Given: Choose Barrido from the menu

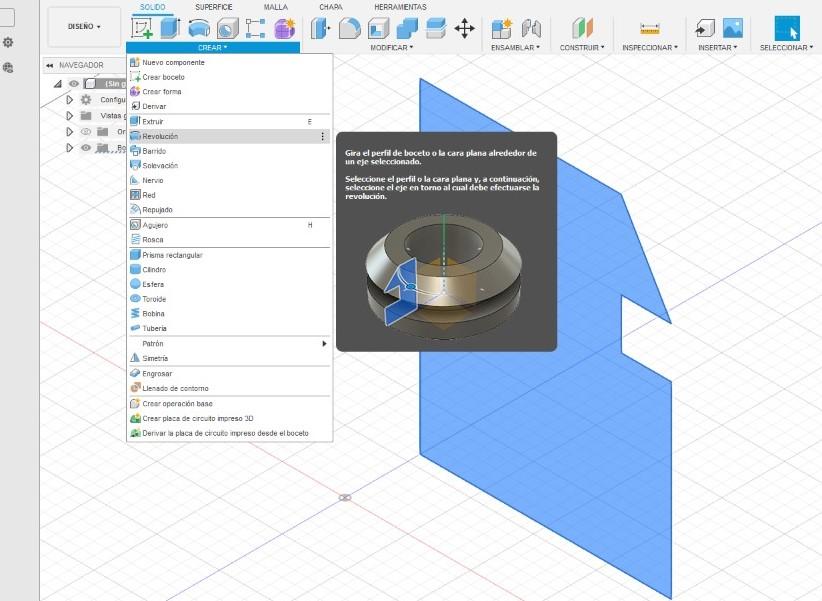Looking at the screenshot, I should point(230,151).
